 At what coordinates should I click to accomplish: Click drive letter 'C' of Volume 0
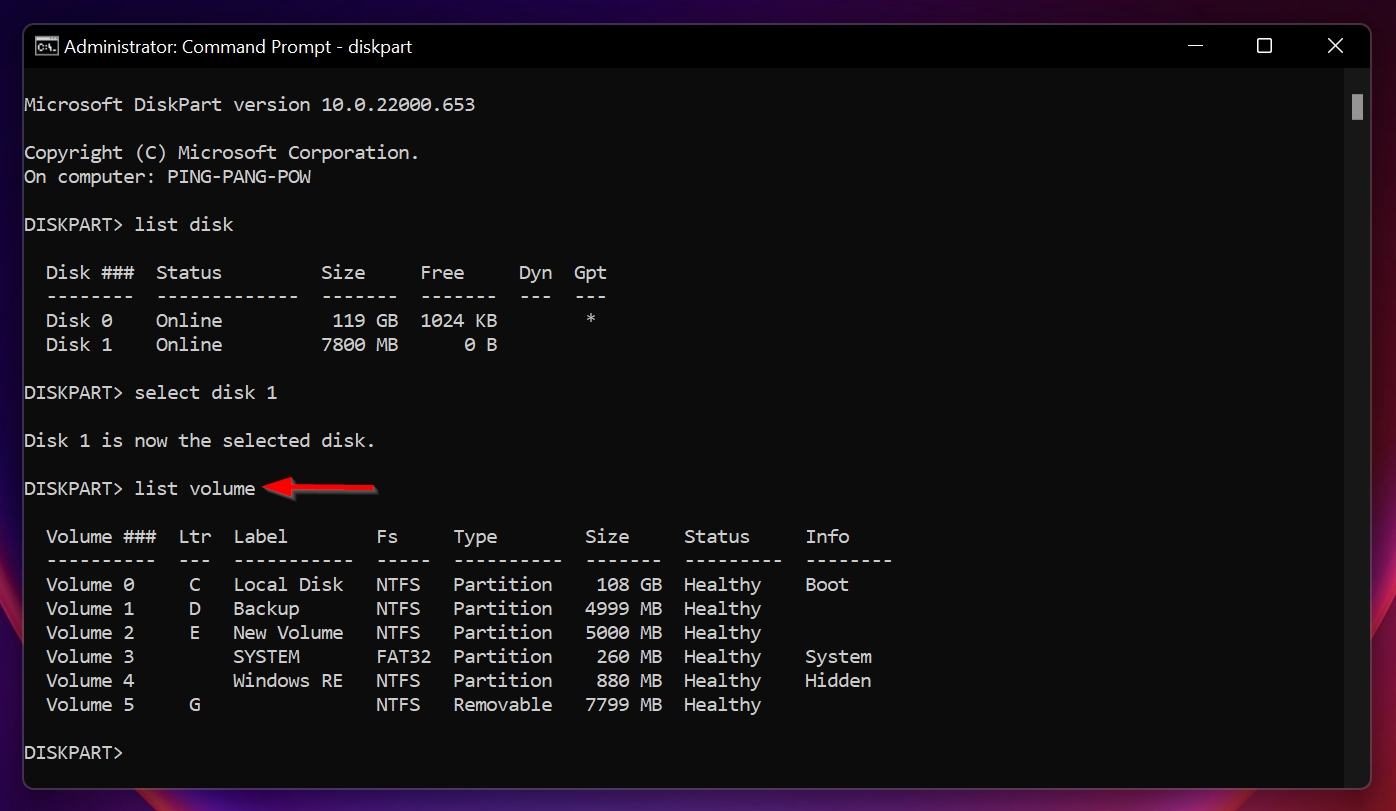coord(195,585)
